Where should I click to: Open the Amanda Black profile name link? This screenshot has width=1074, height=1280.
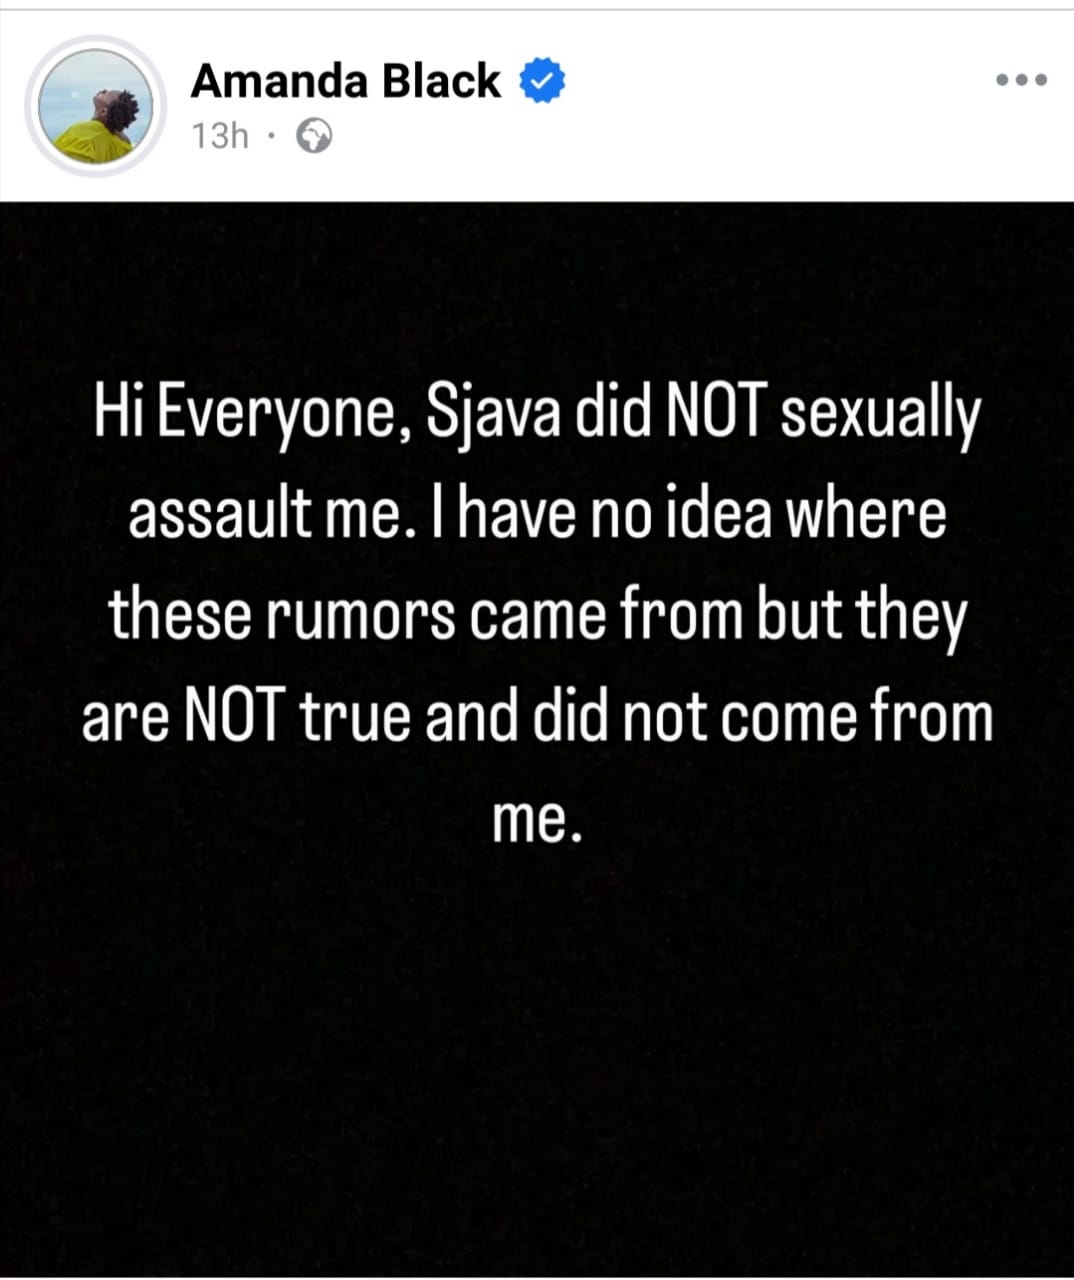point(345,81)
